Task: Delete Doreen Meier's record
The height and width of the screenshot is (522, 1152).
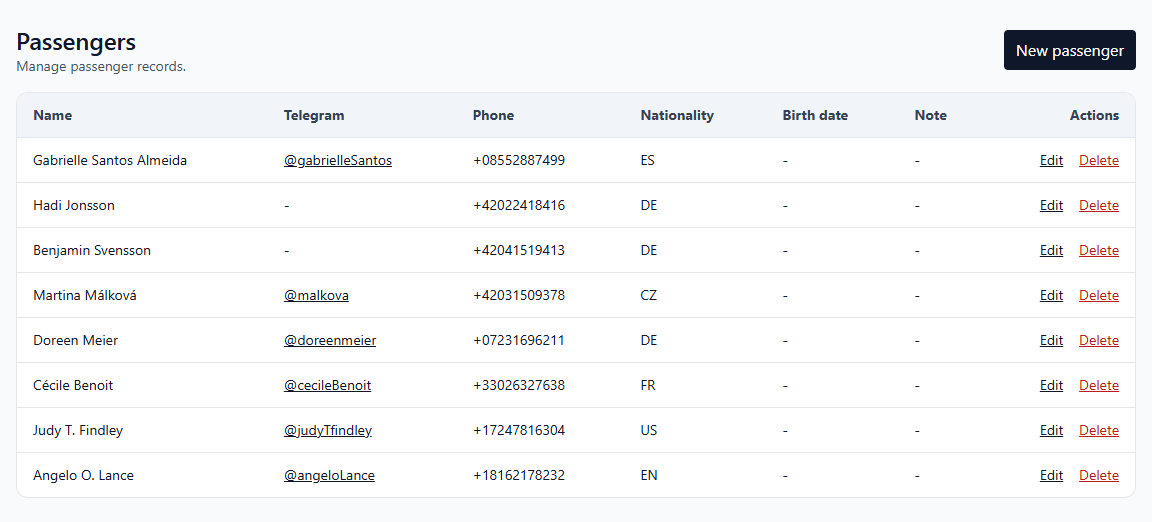Action: tap(1098, 340)
